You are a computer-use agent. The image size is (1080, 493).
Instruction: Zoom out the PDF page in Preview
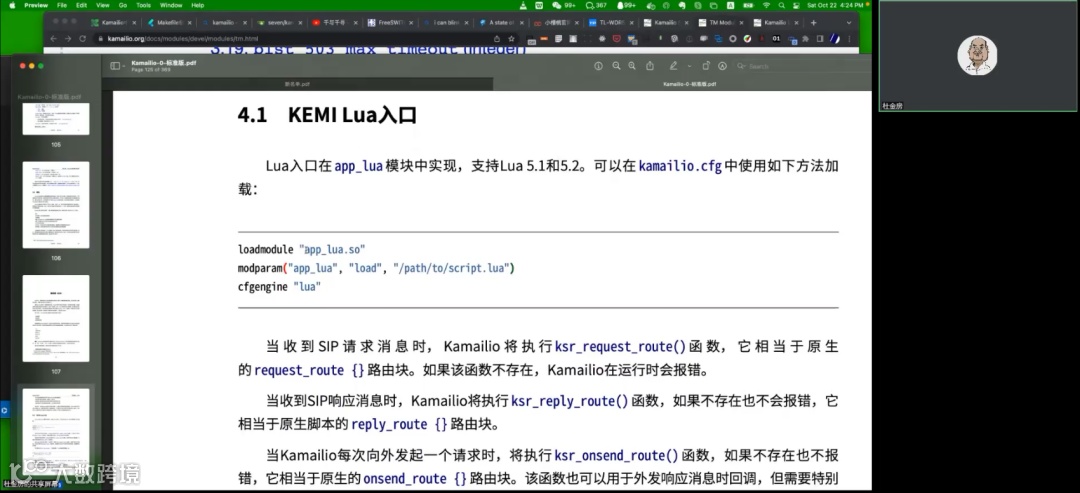[x=616, y=66]
